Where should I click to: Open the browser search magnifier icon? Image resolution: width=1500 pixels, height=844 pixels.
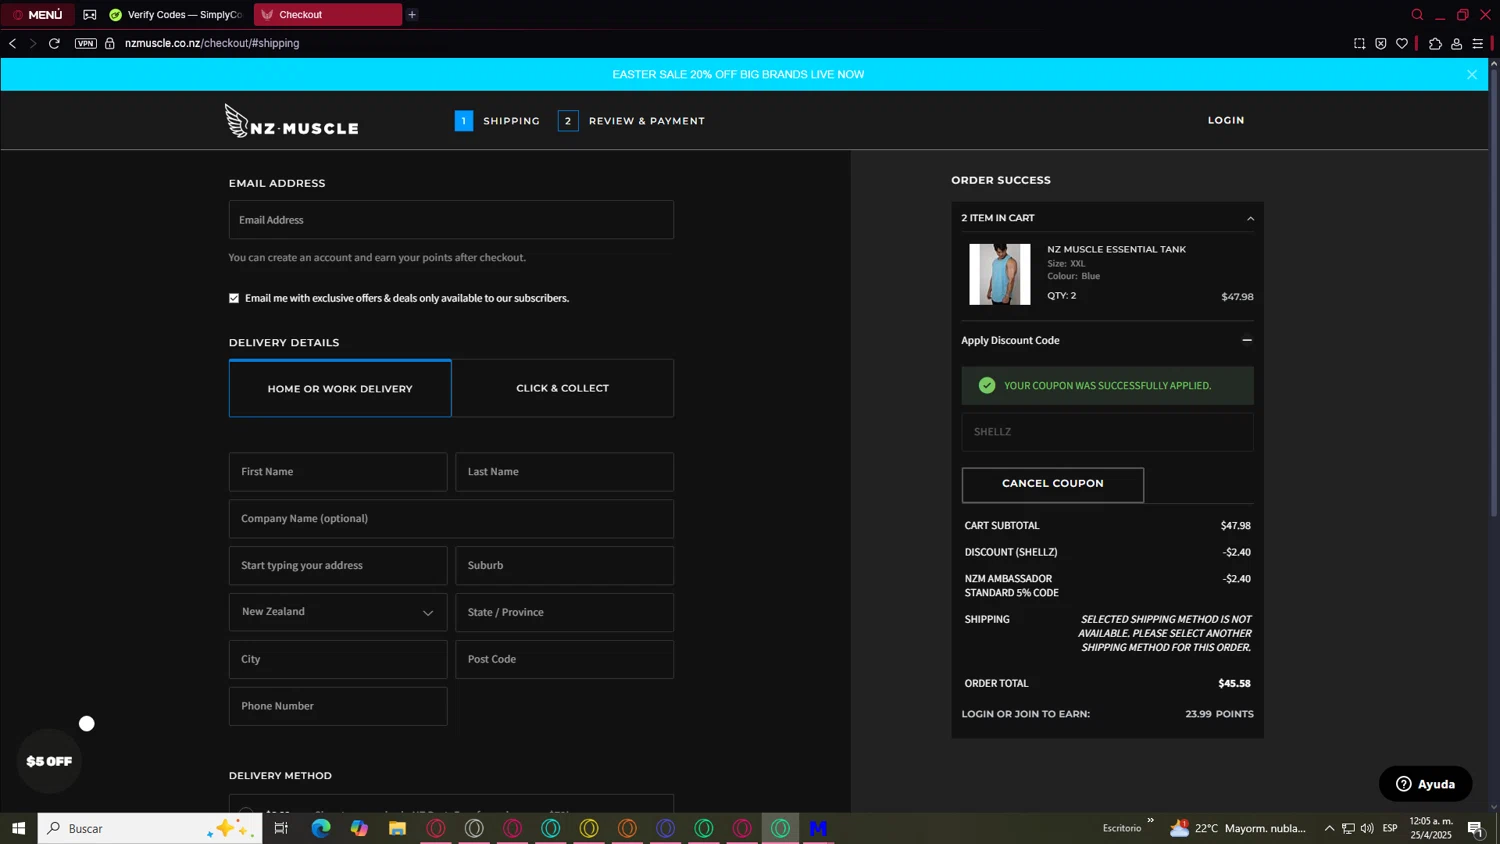click(x=1417, y=15)
